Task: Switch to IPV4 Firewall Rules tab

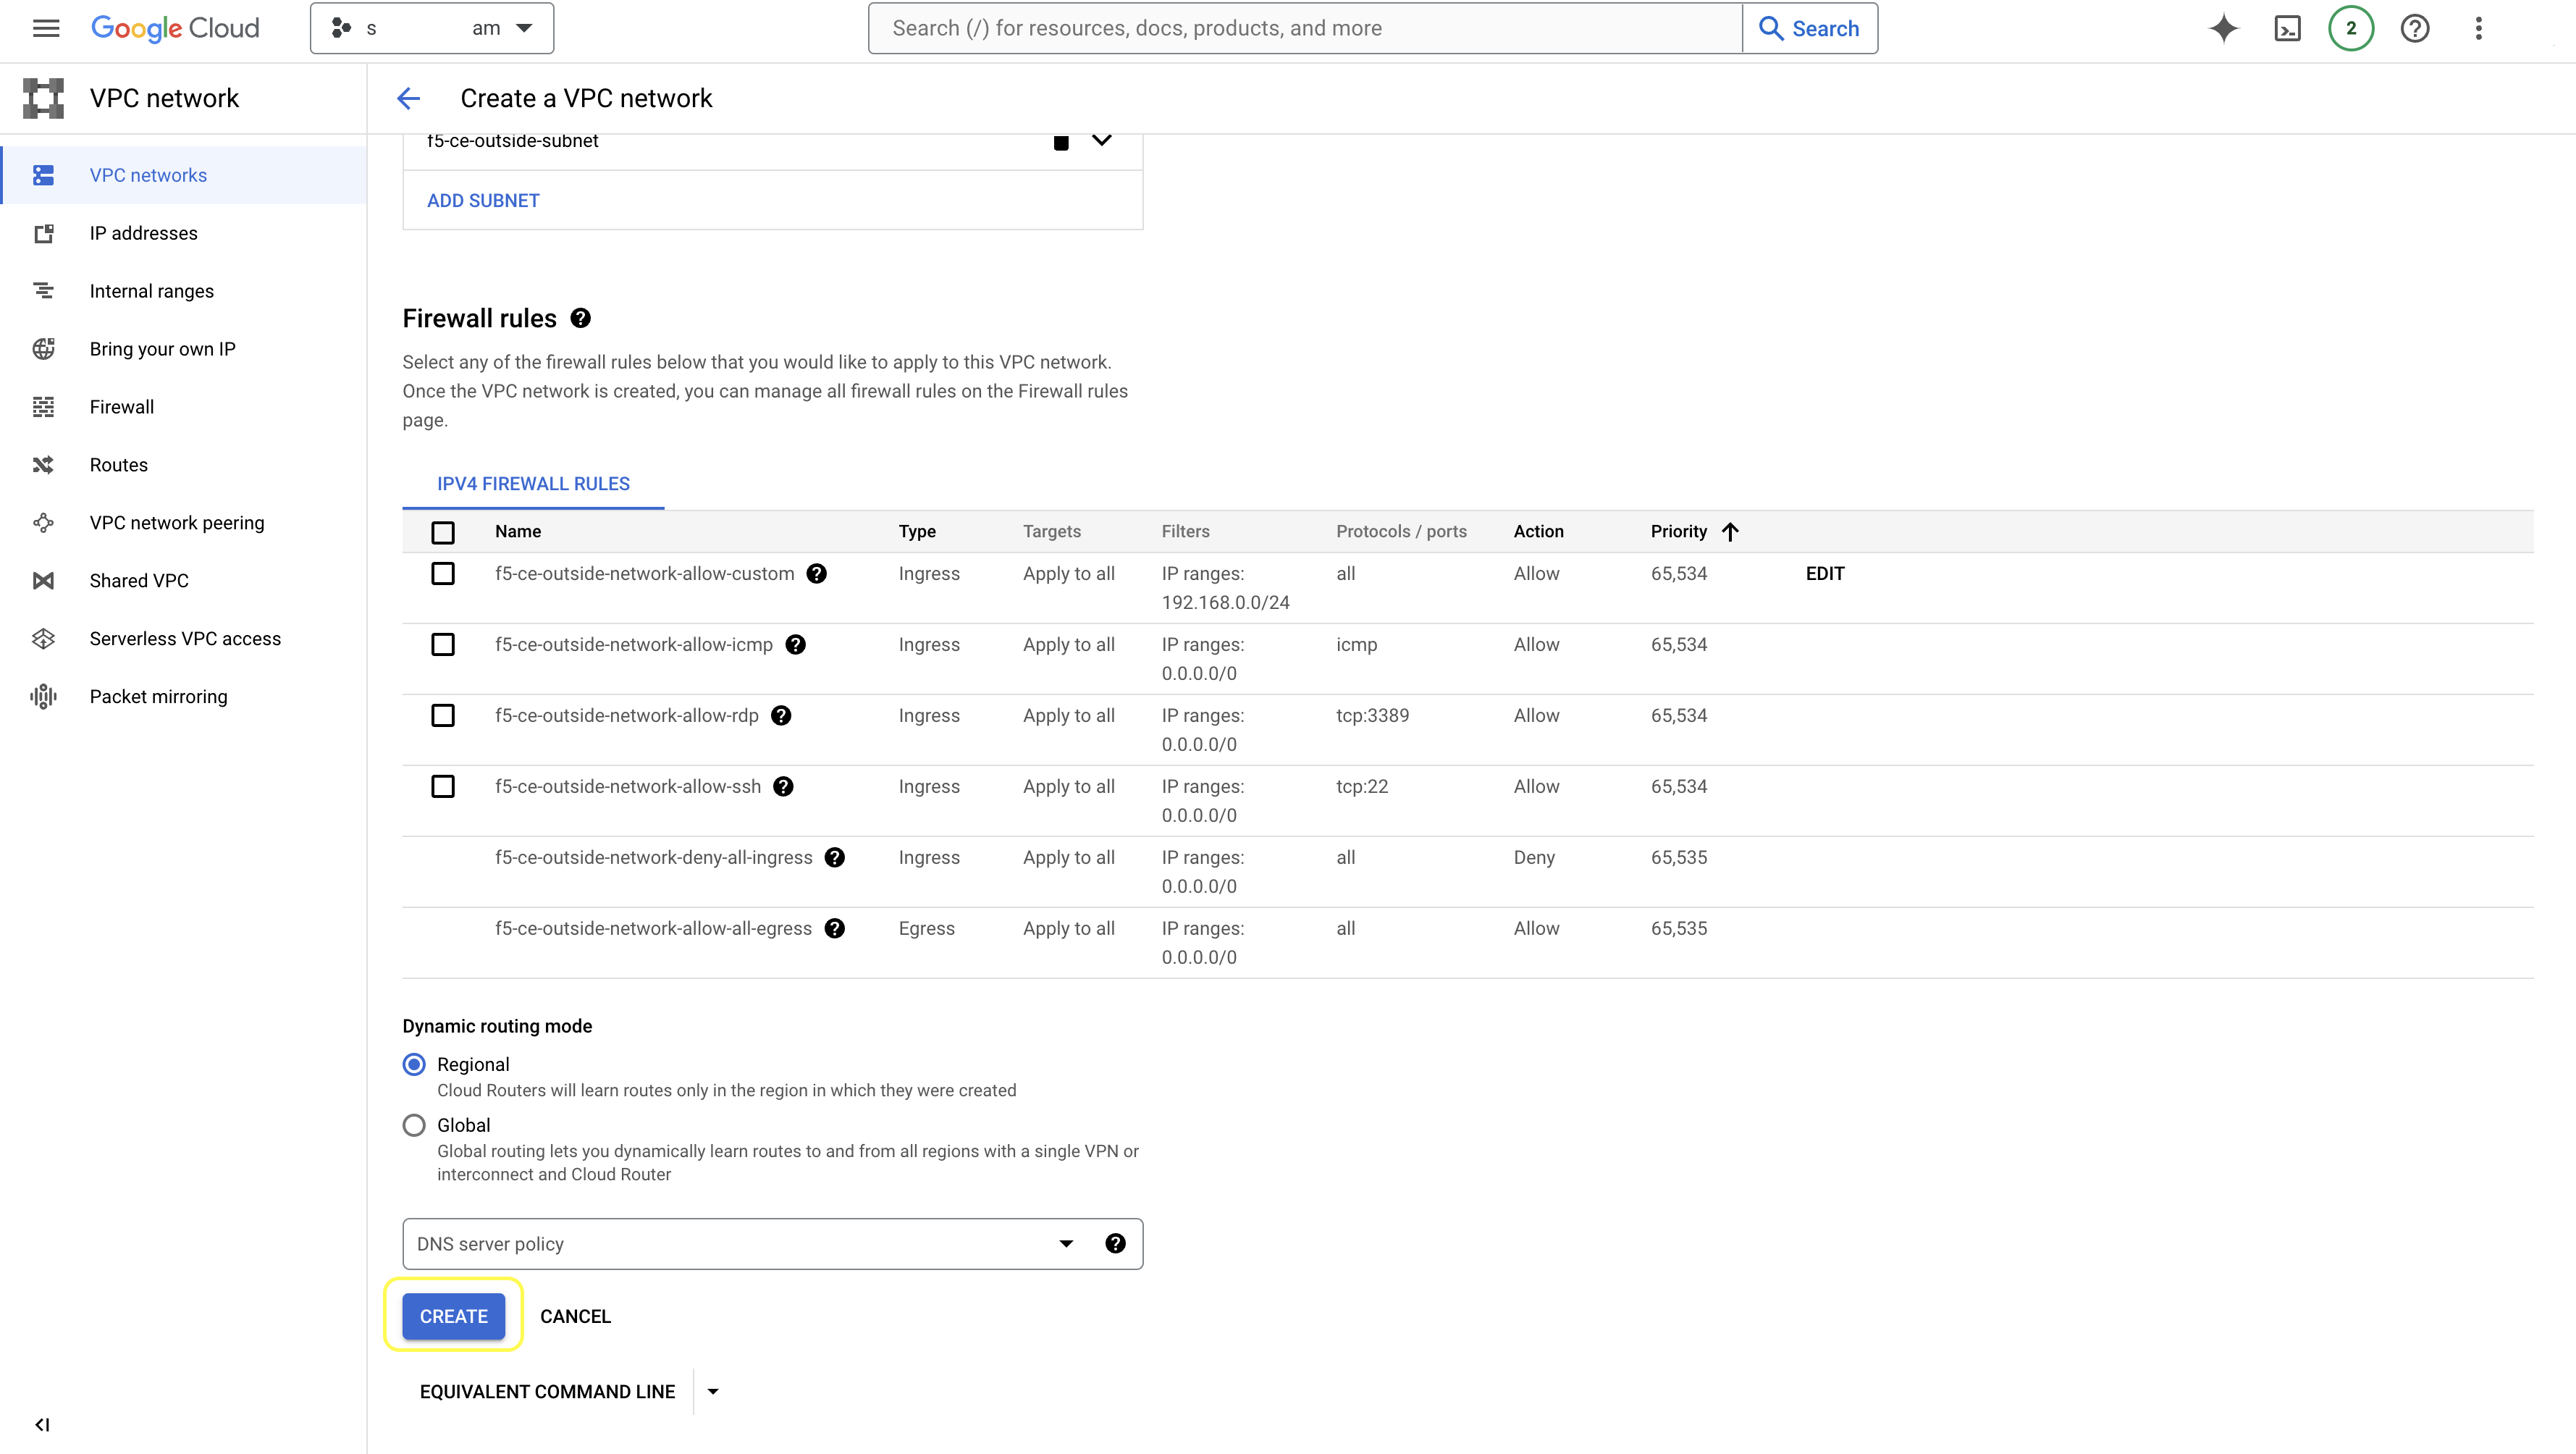Action: [x=533, y=484]
